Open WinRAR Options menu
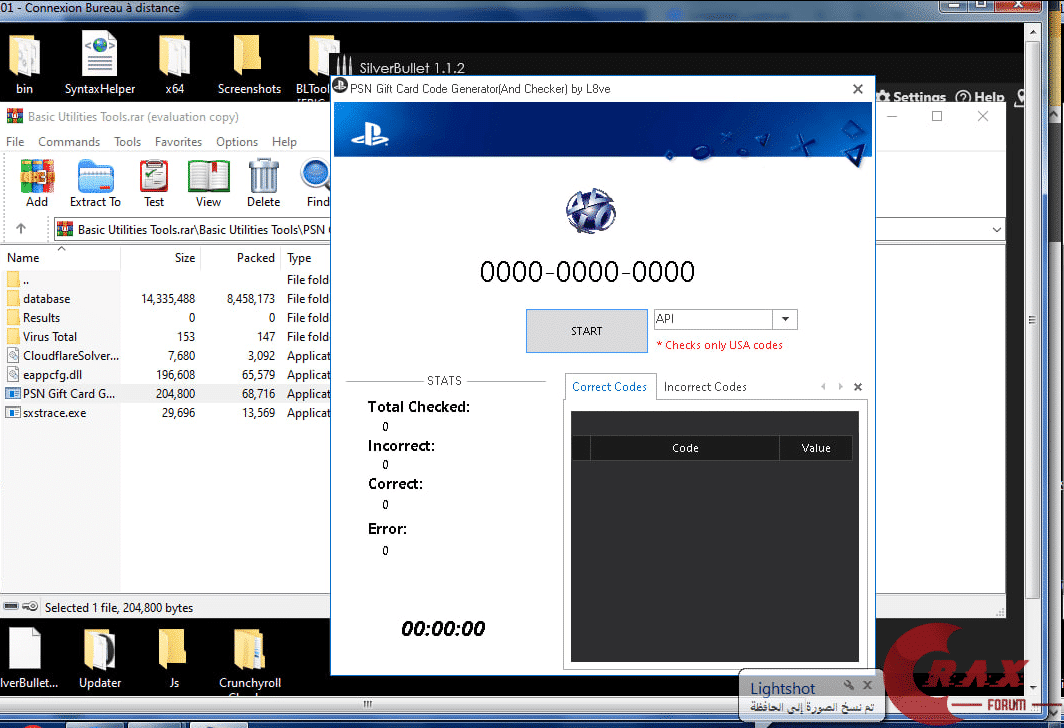Viewport: 1064px width, 728px height. pos(237,142)
